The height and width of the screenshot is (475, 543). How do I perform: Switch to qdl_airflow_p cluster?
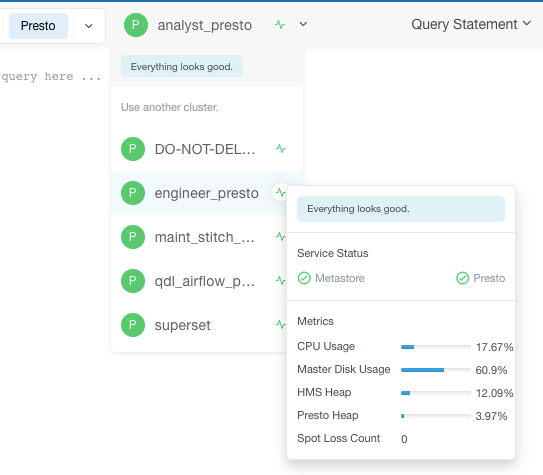[207, 281]
